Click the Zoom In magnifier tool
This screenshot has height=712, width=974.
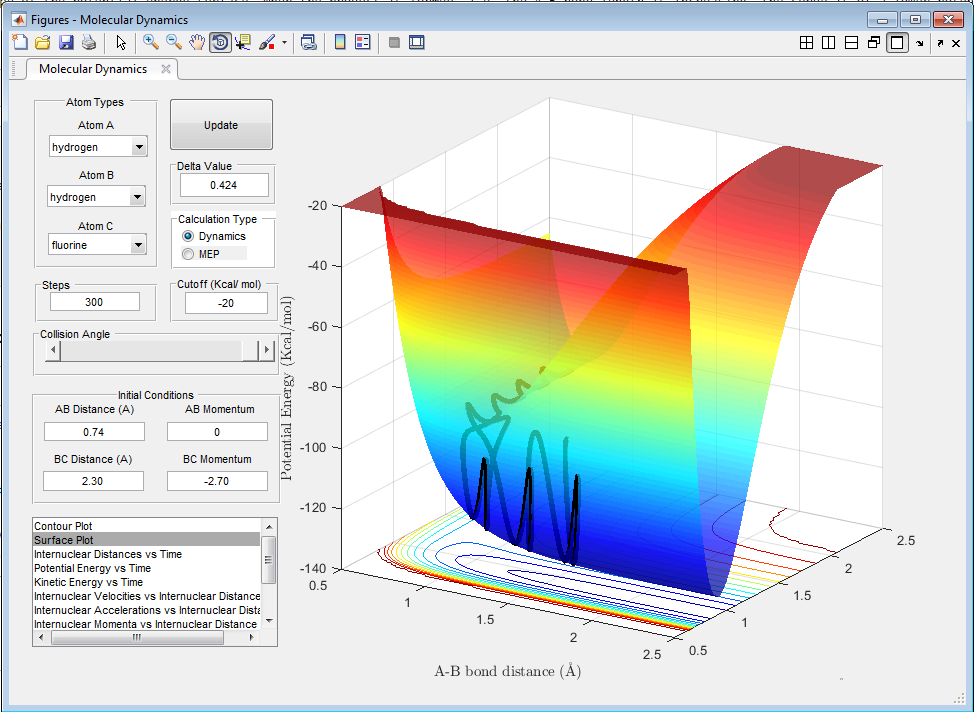click(x=151, y=42)
